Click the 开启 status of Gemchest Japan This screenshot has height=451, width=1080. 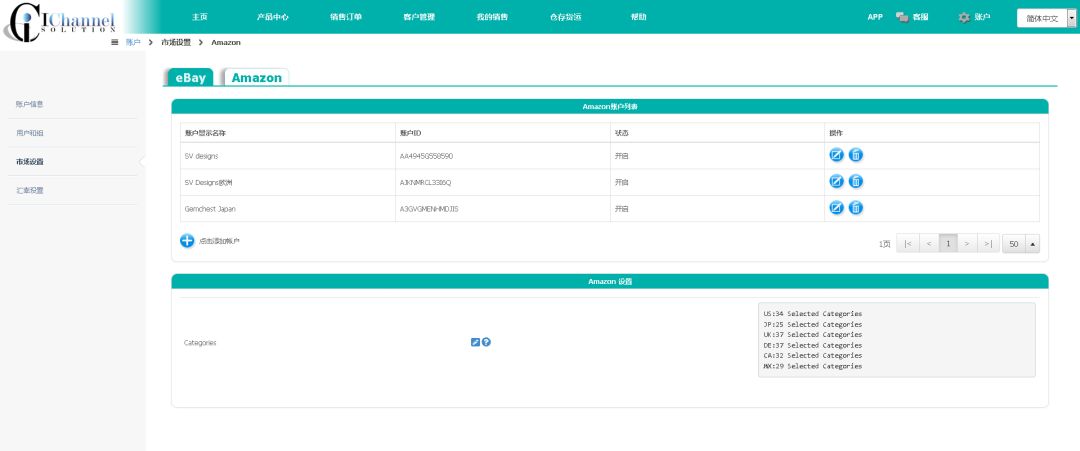click(621, 209)
